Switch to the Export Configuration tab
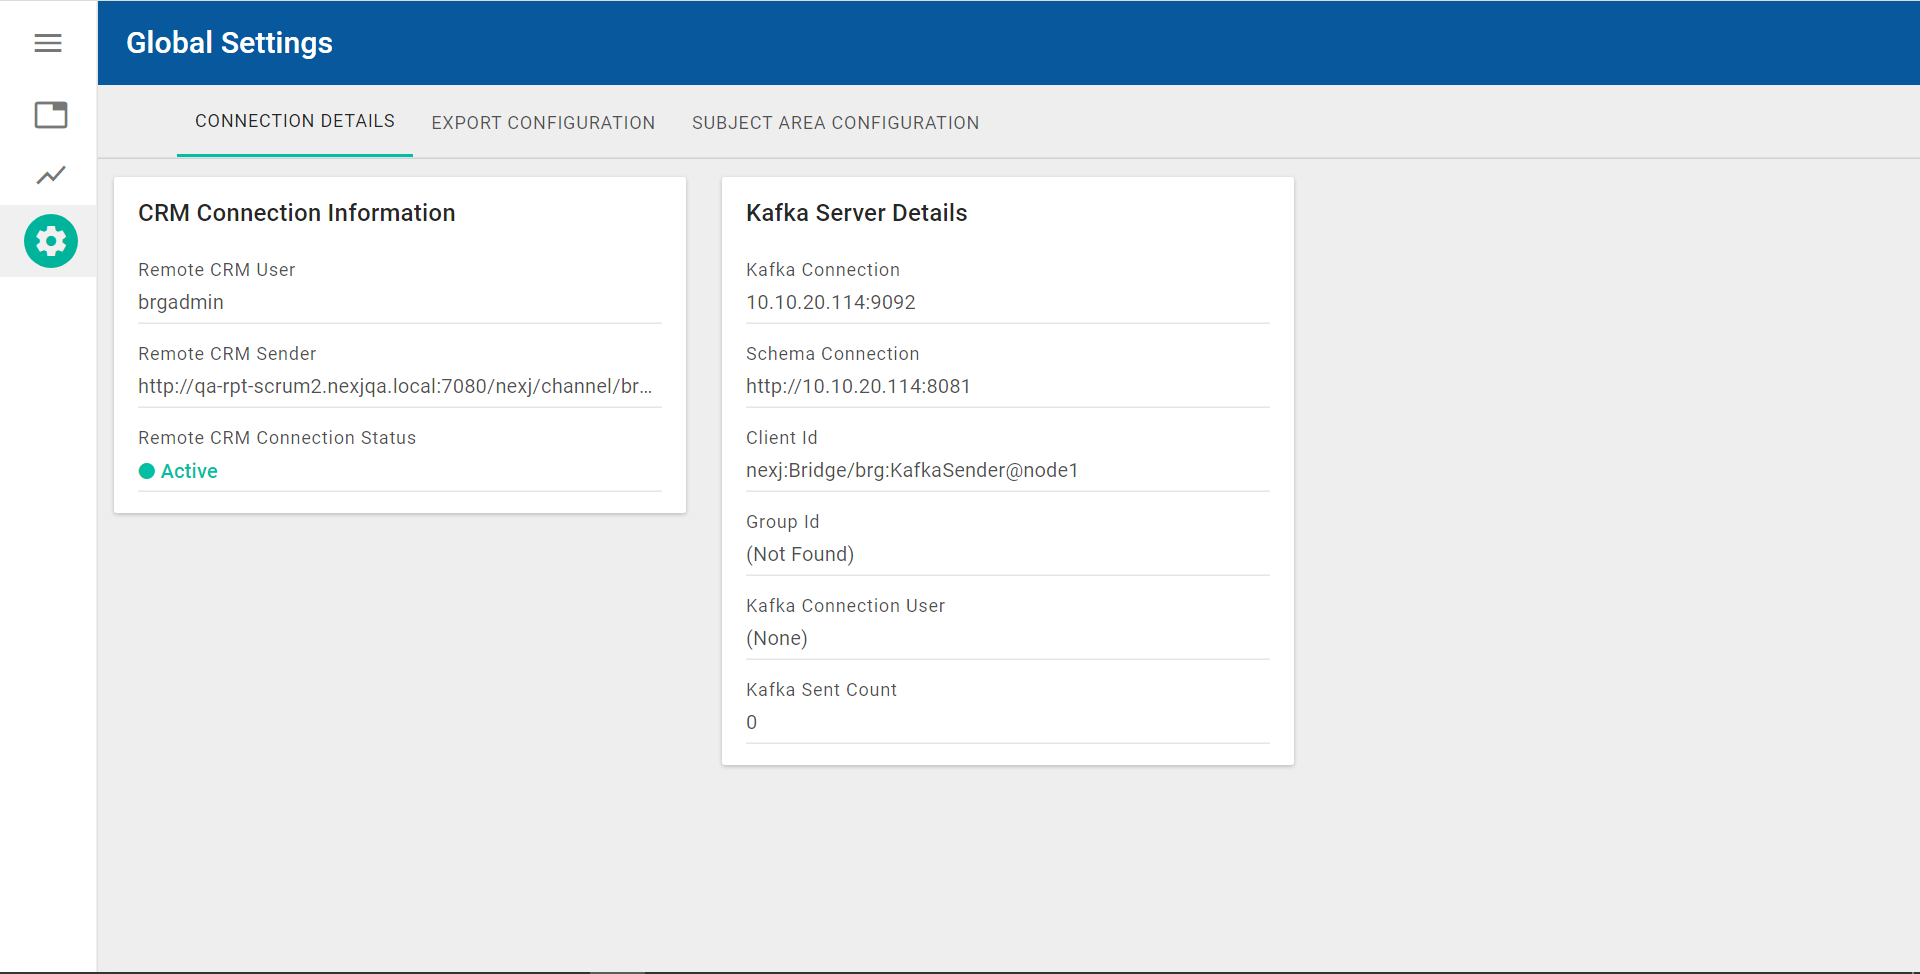1920x974 pixels. (543, 122)
